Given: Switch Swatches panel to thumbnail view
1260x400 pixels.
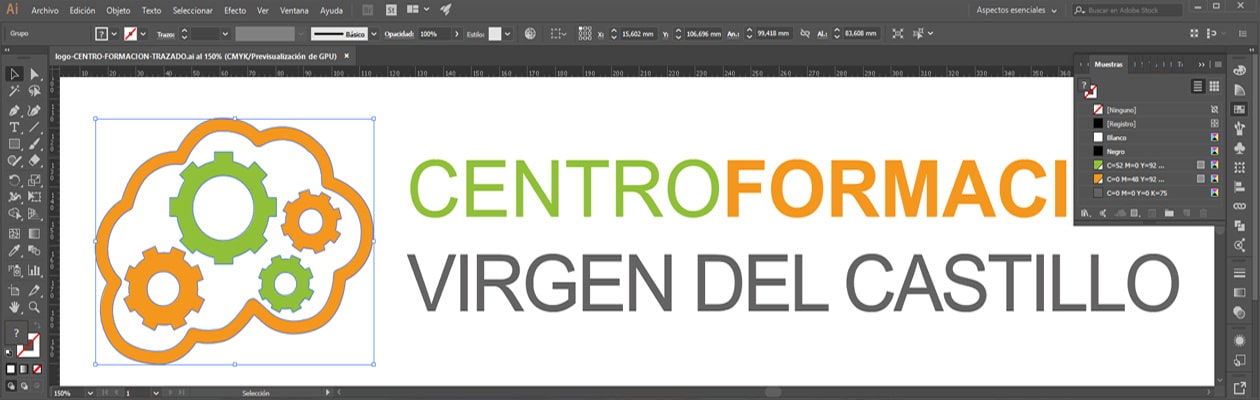Looking at the screenshot, I should [1213, 87].
